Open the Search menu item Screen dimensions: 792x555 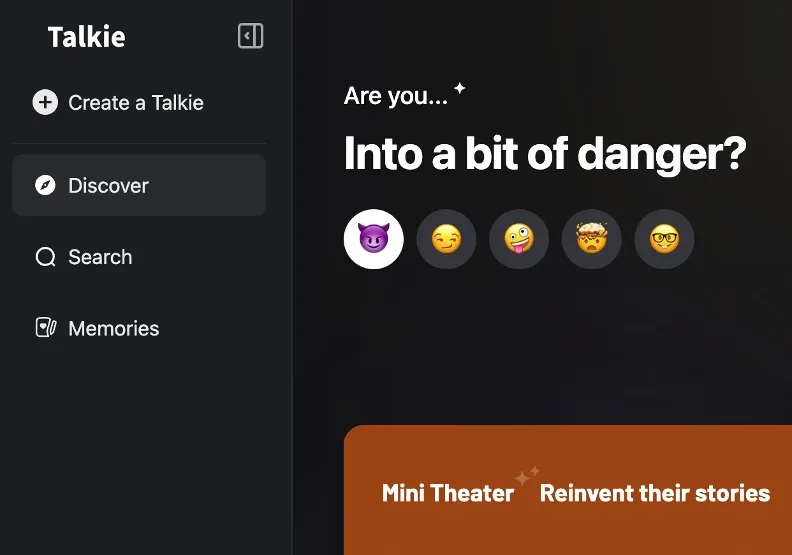pos(139,257)
